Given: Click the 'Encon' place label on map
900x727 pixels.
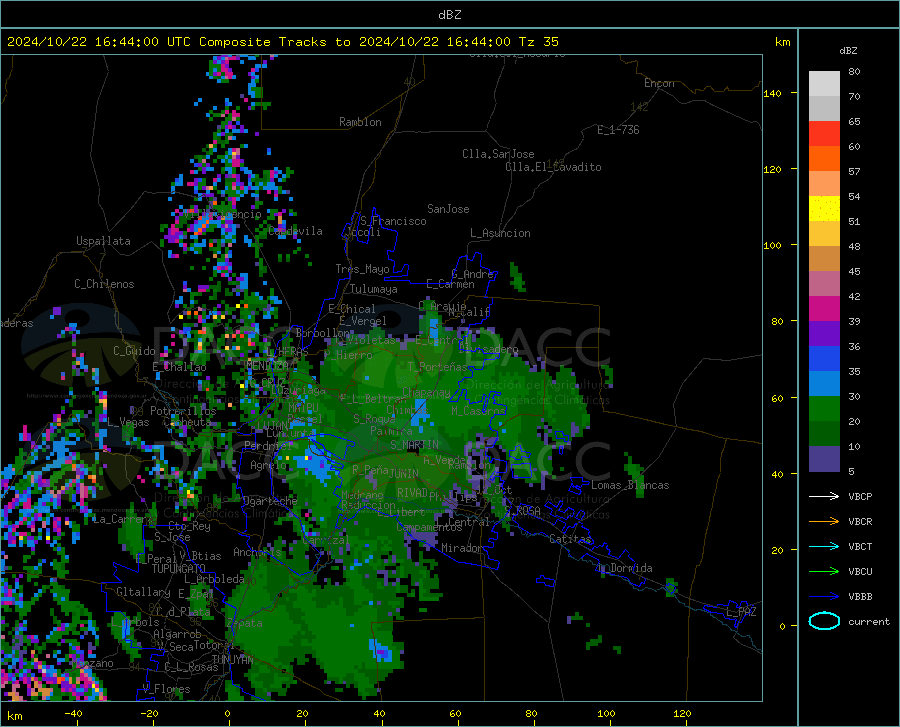Looking at the screenshot, I should pyautogui.click(x=659, y=83).
